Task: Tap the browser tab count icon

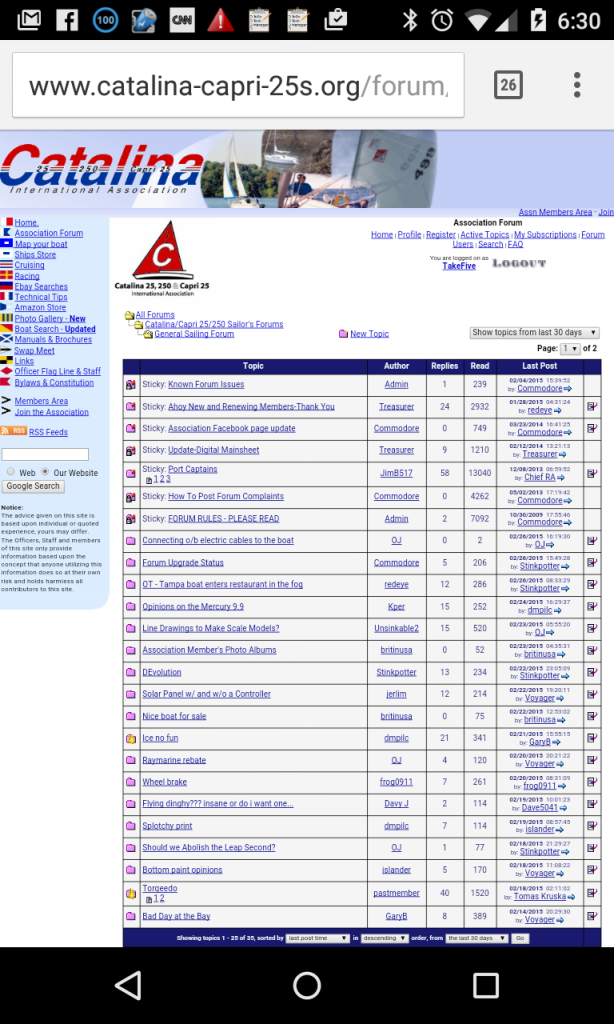Action: [508, 85]
